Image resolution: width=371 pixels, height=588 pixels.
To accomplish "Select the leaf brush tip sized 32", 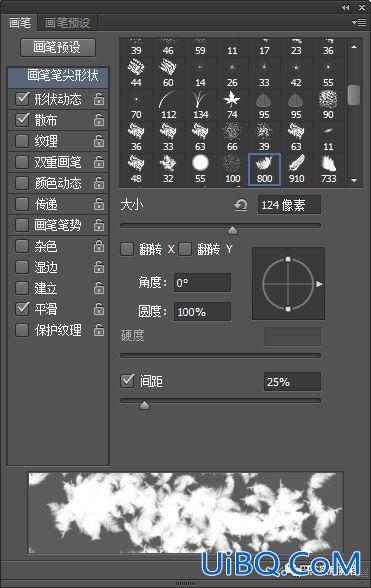I will (168, 169).
